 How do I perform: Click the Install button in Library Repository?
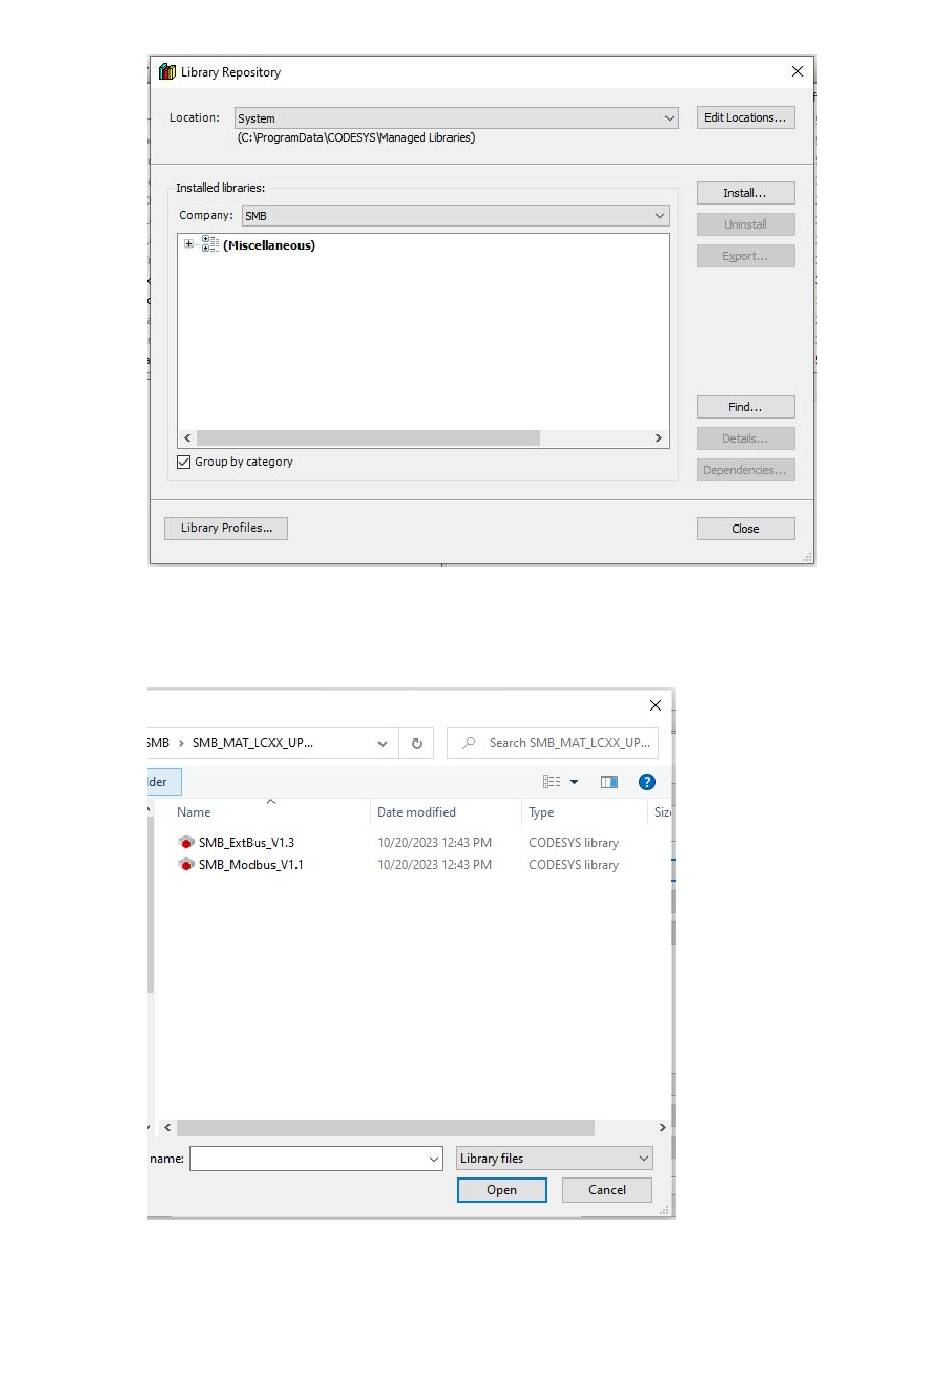point(745,193)
